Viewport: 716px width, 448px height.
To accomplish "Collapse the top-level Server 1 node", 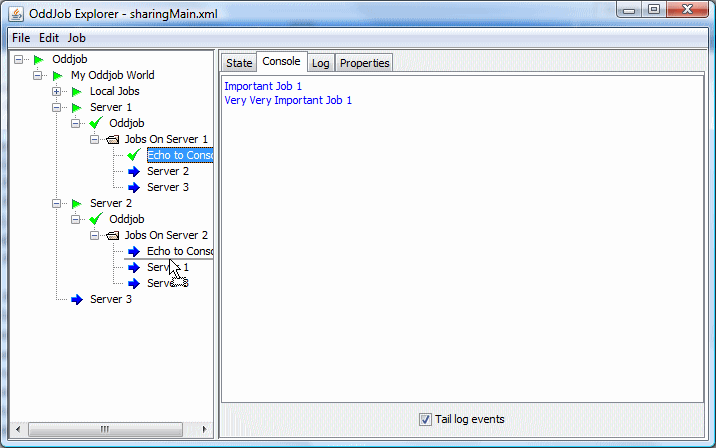I will [x=57, y=107].
